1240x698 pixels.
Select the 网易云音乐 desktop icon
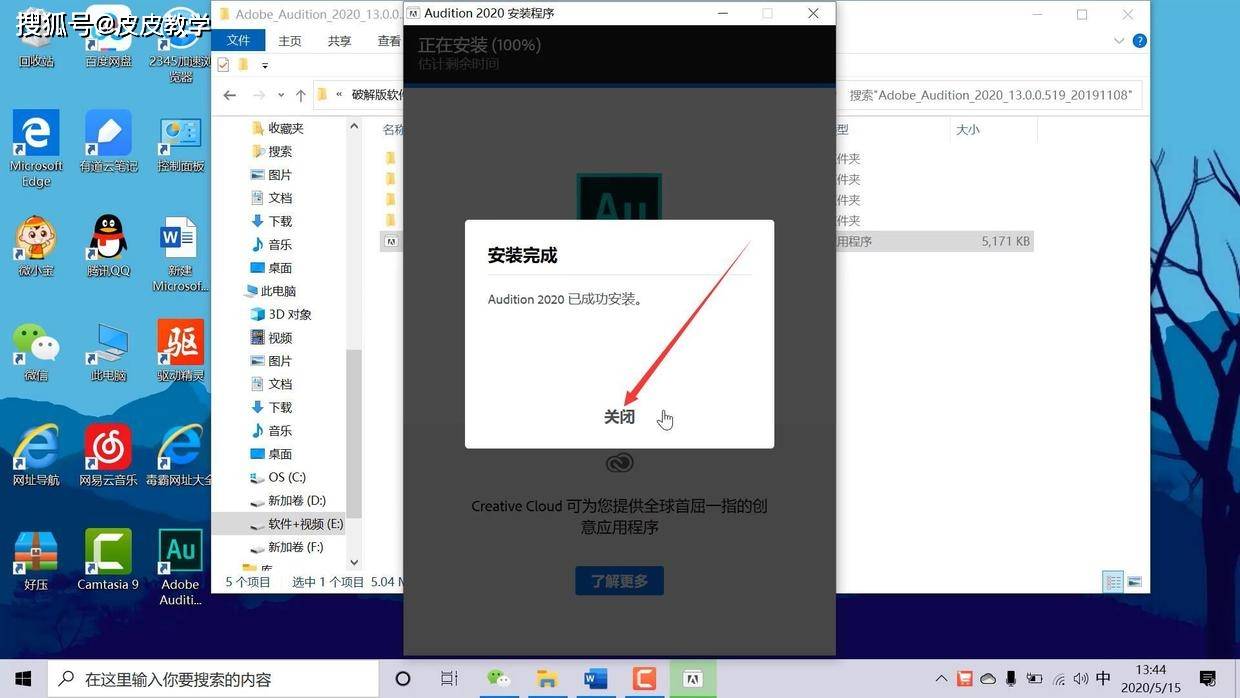point(108,455)
